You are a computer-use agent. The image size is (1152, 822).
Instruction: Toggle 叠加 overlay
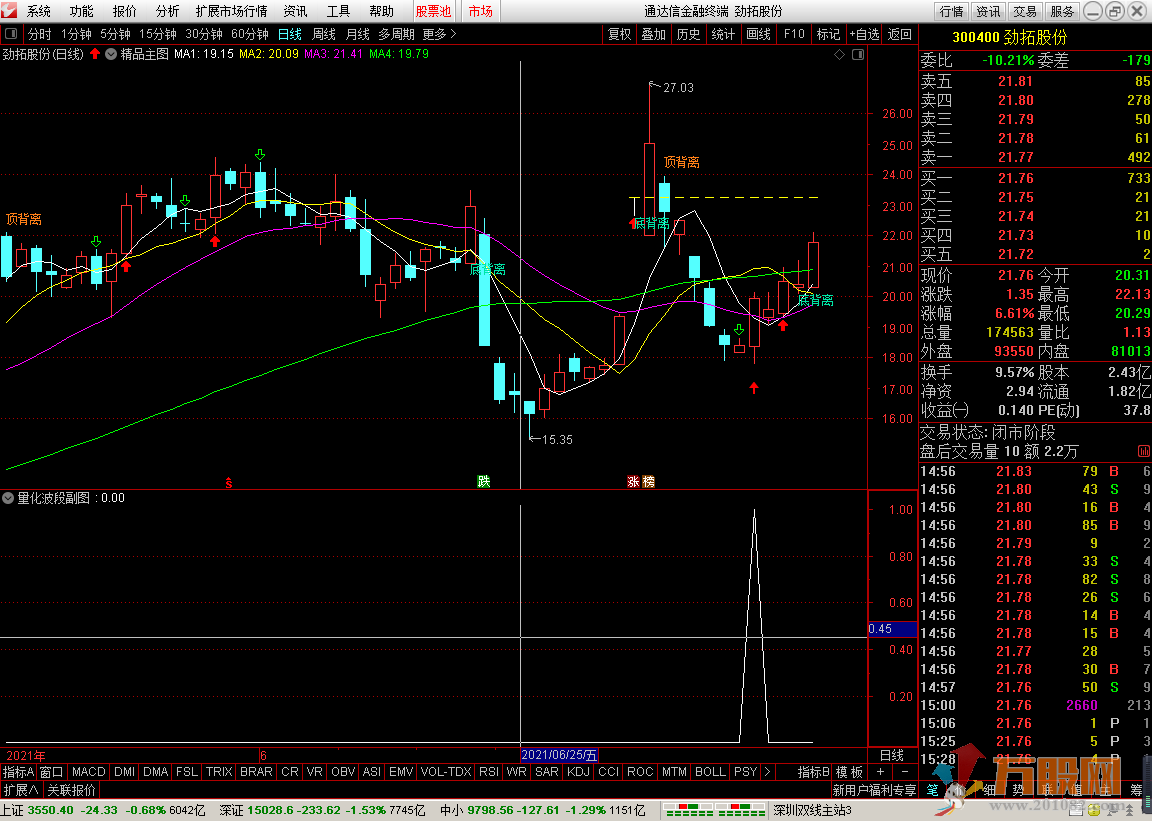[653, 34]
